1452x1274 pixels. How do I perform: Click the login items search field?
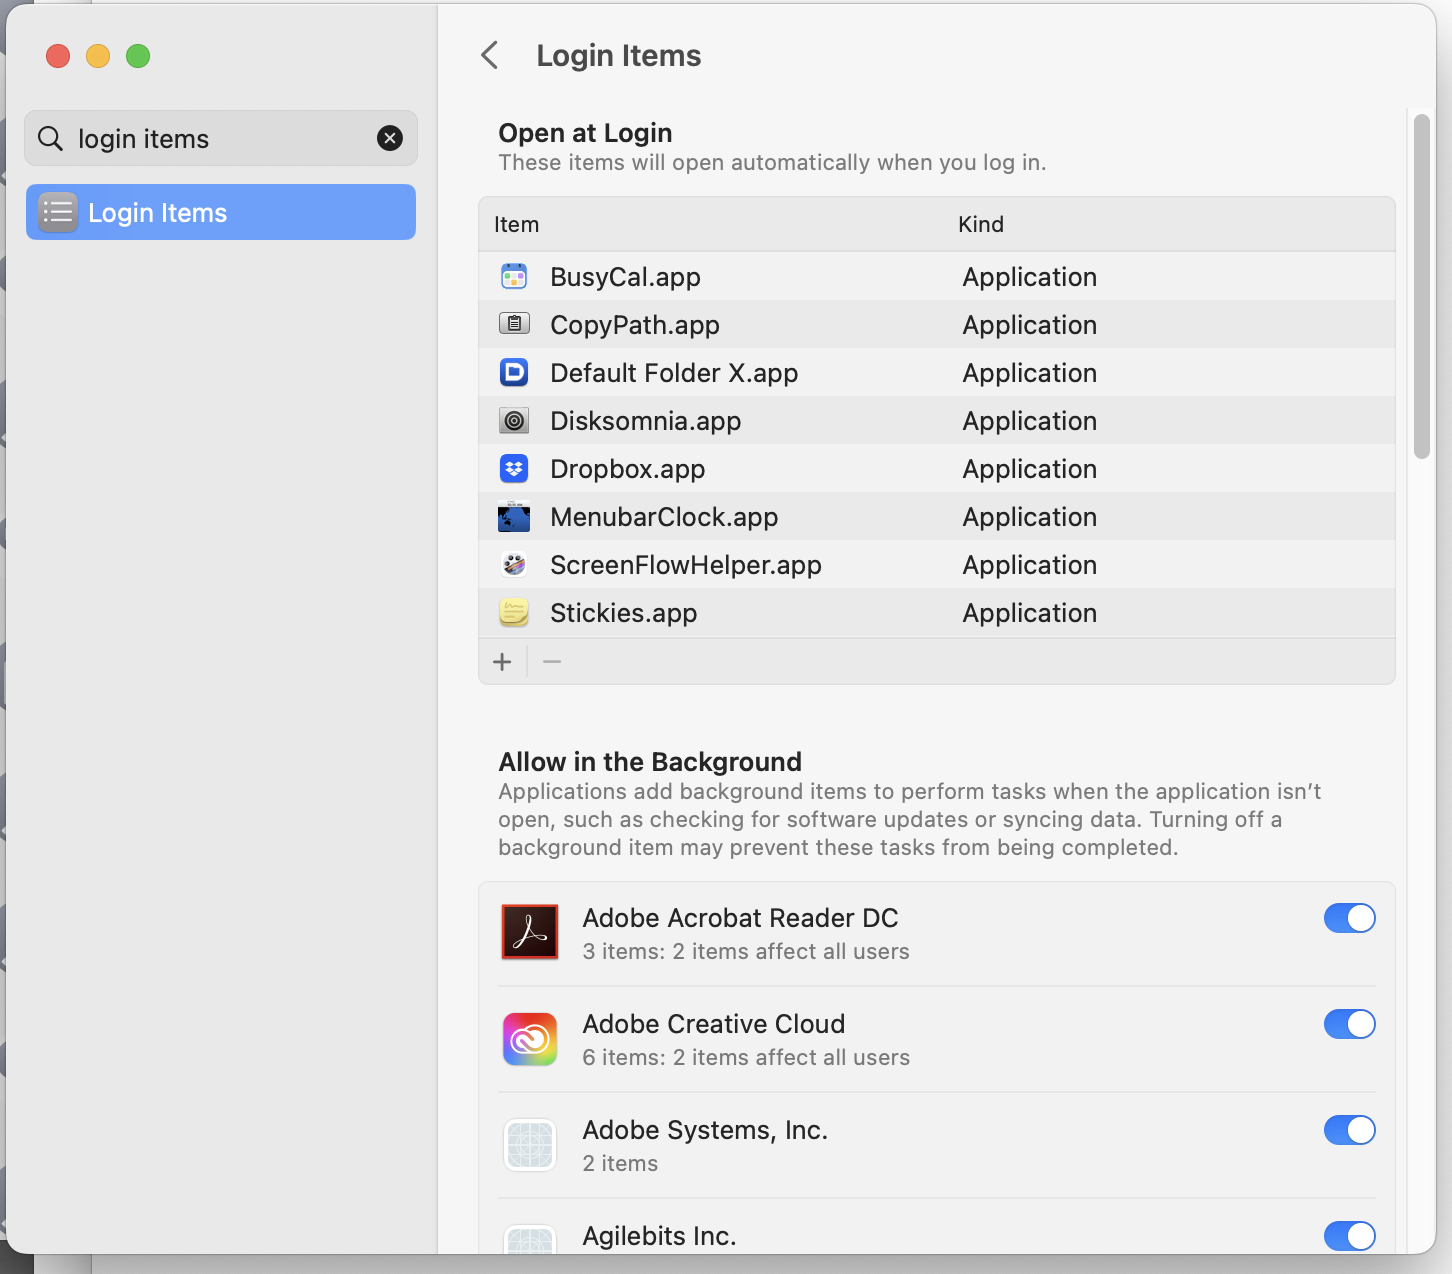pyautogui.click(x=220, y=138)
